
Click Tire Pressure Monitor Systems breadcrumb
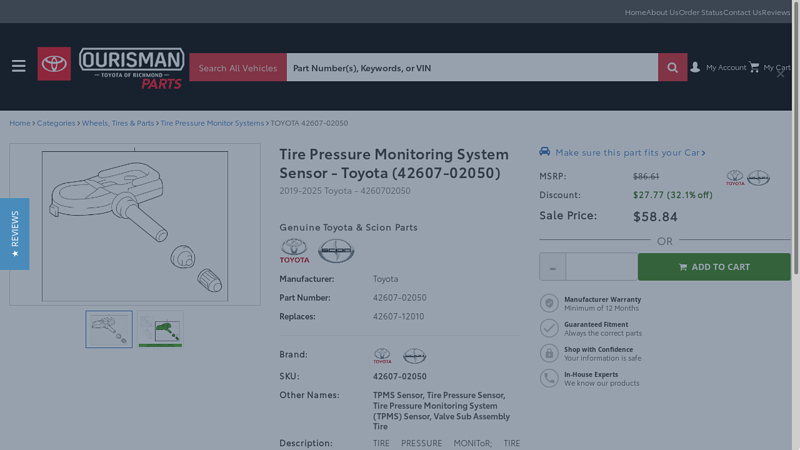[212, 123]
